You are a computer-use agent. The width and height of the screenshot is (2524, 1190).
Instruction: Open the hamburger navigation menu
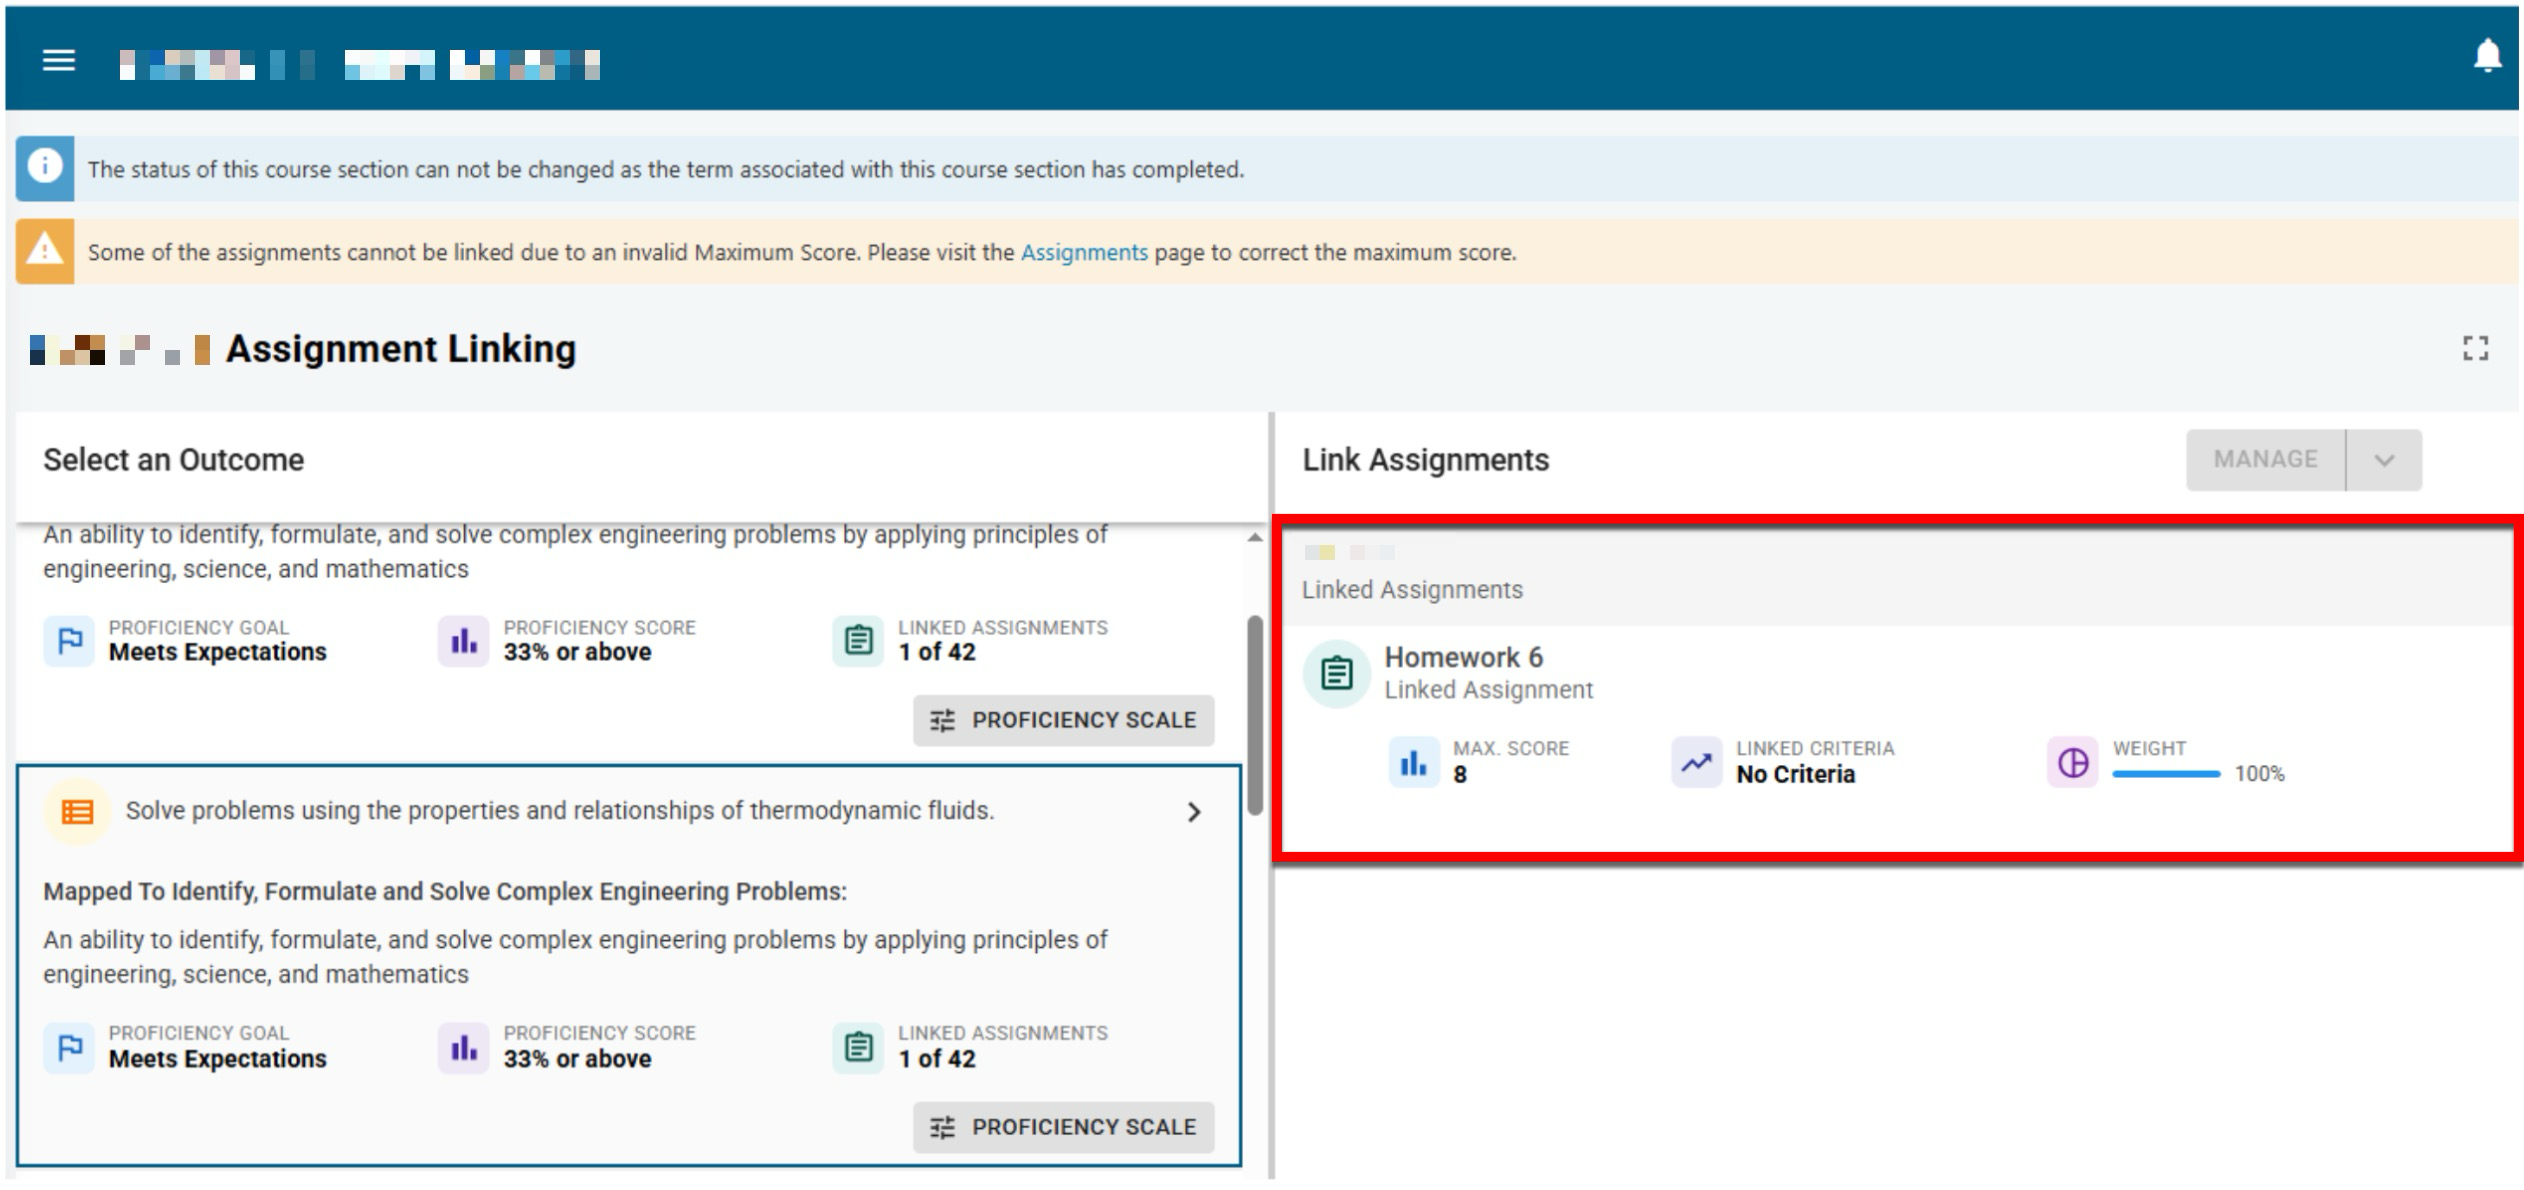[59, 61]
